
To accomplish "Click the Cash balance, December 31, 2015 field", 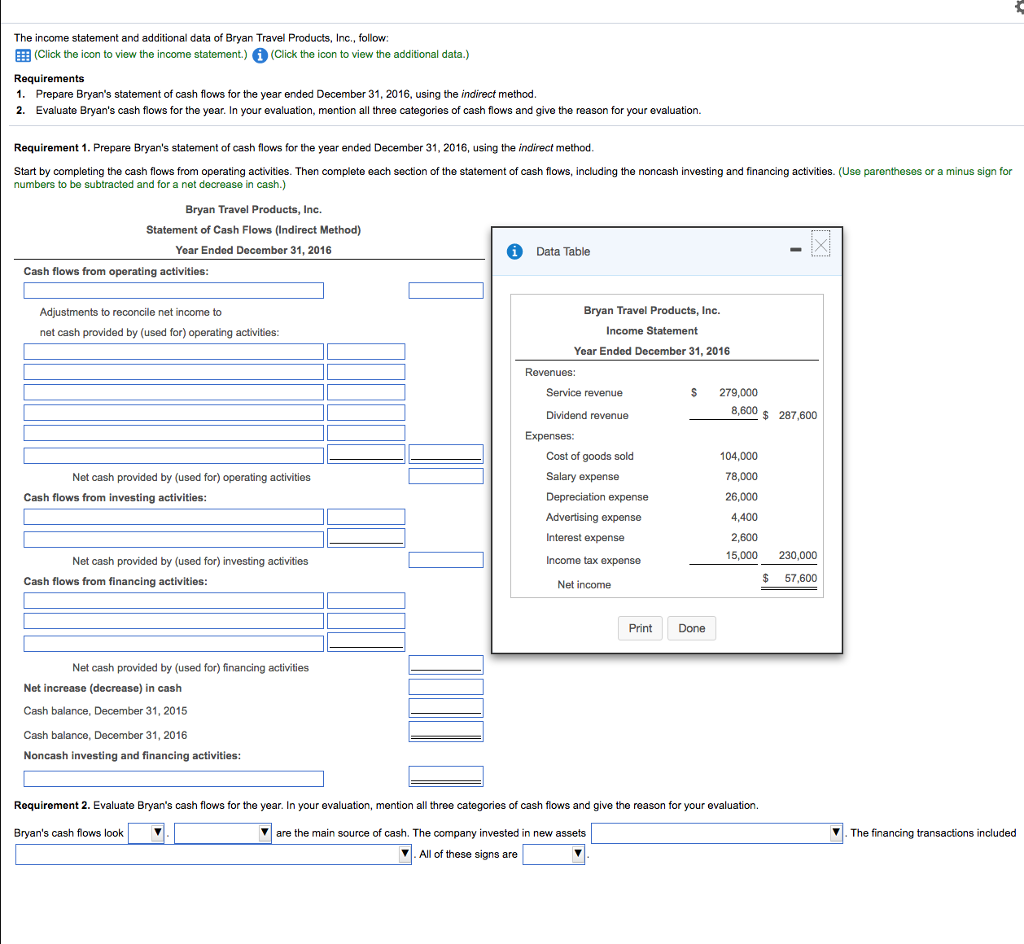I will (446, 708).
